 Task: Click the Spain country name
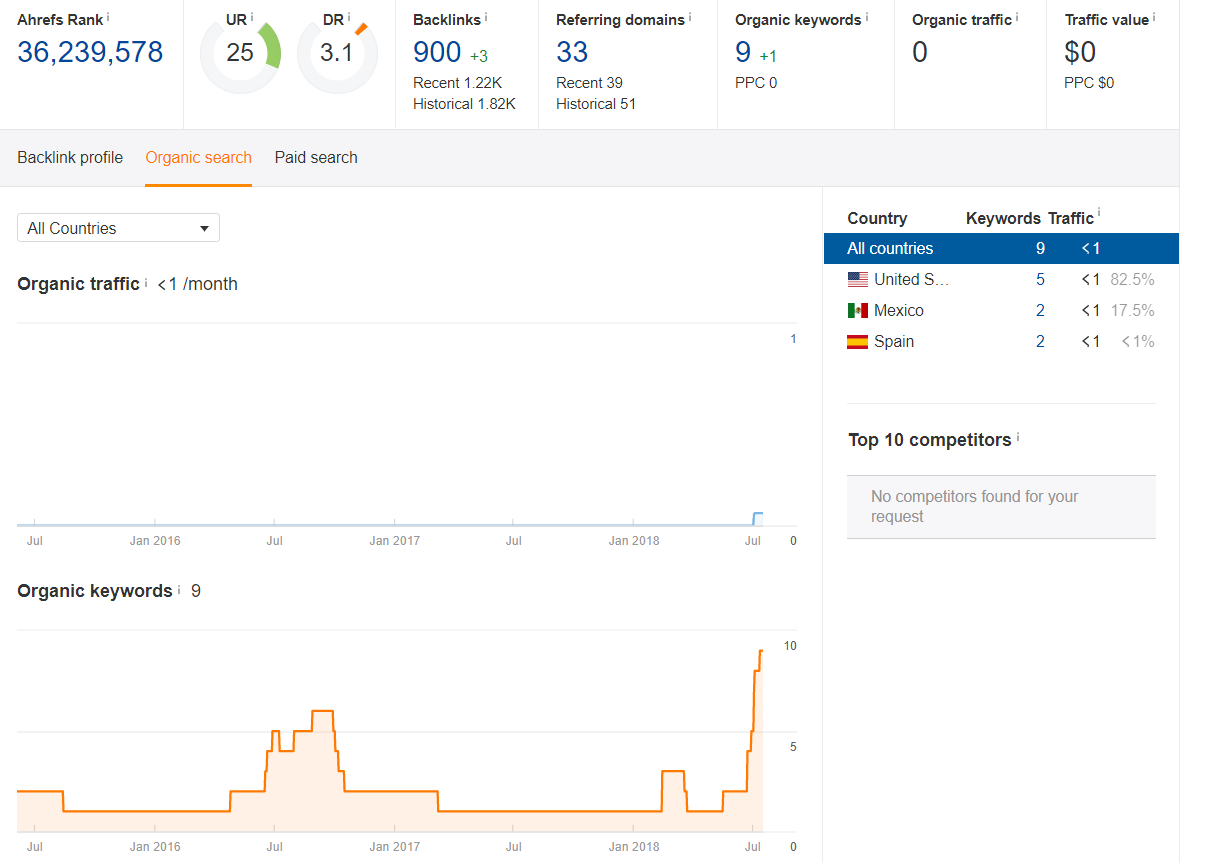(894, 341)
